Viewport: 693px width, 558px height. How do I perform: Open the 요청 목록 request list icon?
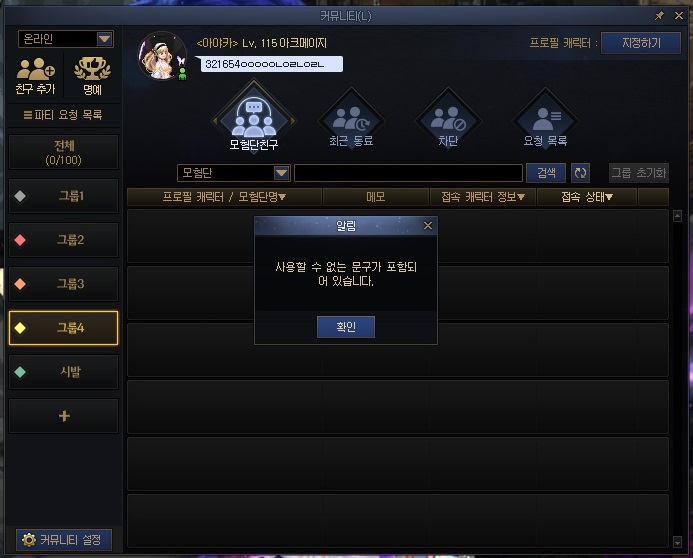pos(545,119)
